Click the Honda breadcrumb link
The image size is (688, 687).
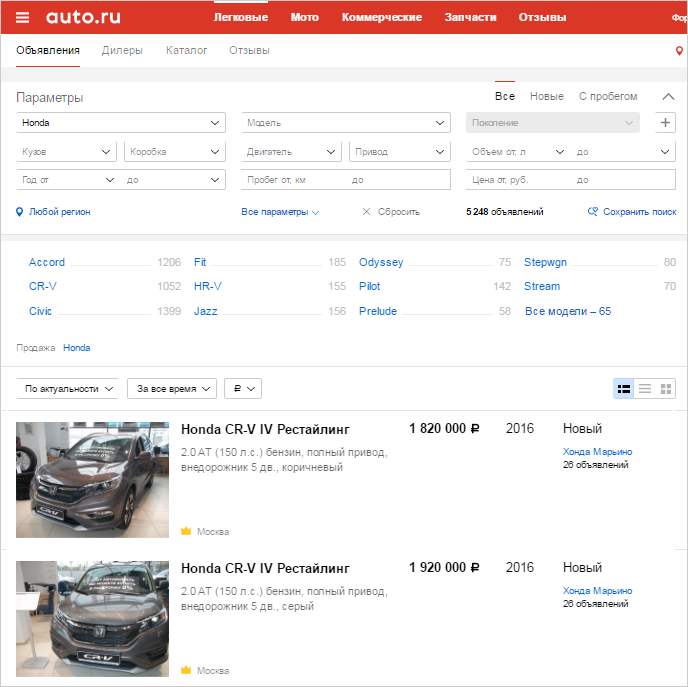tap(77, 348)
